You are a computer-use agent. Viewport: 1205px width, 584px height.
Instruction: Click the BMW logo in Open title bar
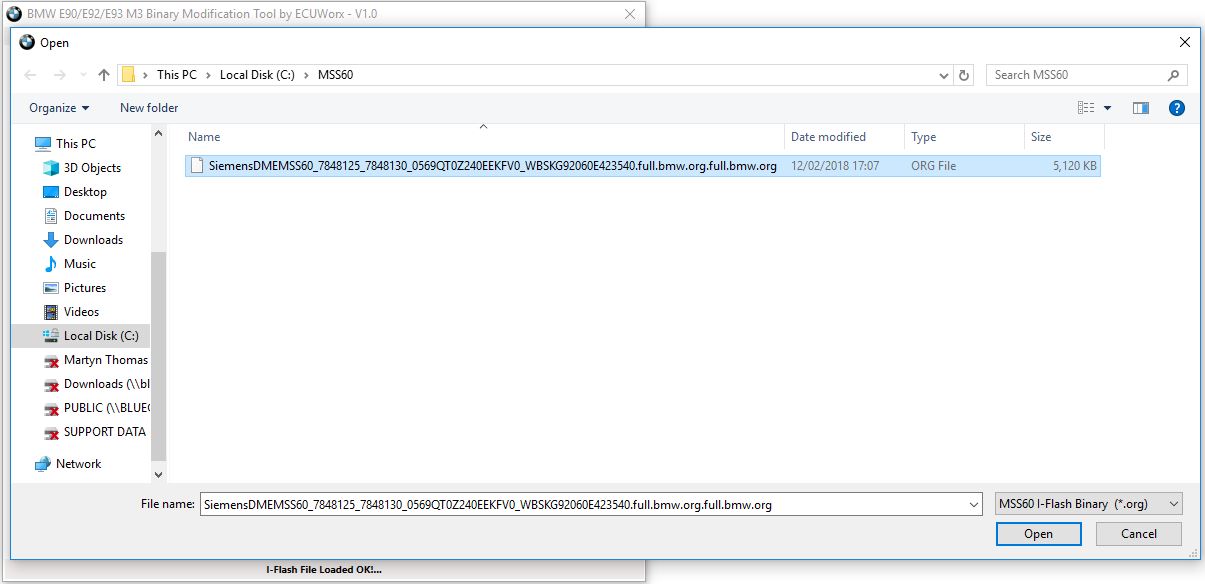click(x=26, y=43)
